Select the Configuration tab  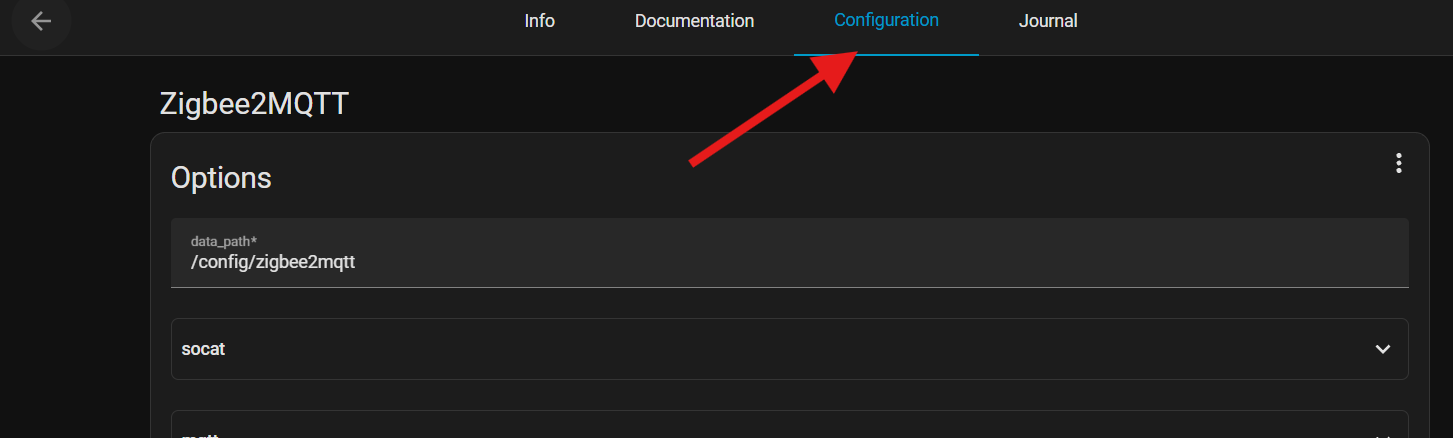pos(886,20)
